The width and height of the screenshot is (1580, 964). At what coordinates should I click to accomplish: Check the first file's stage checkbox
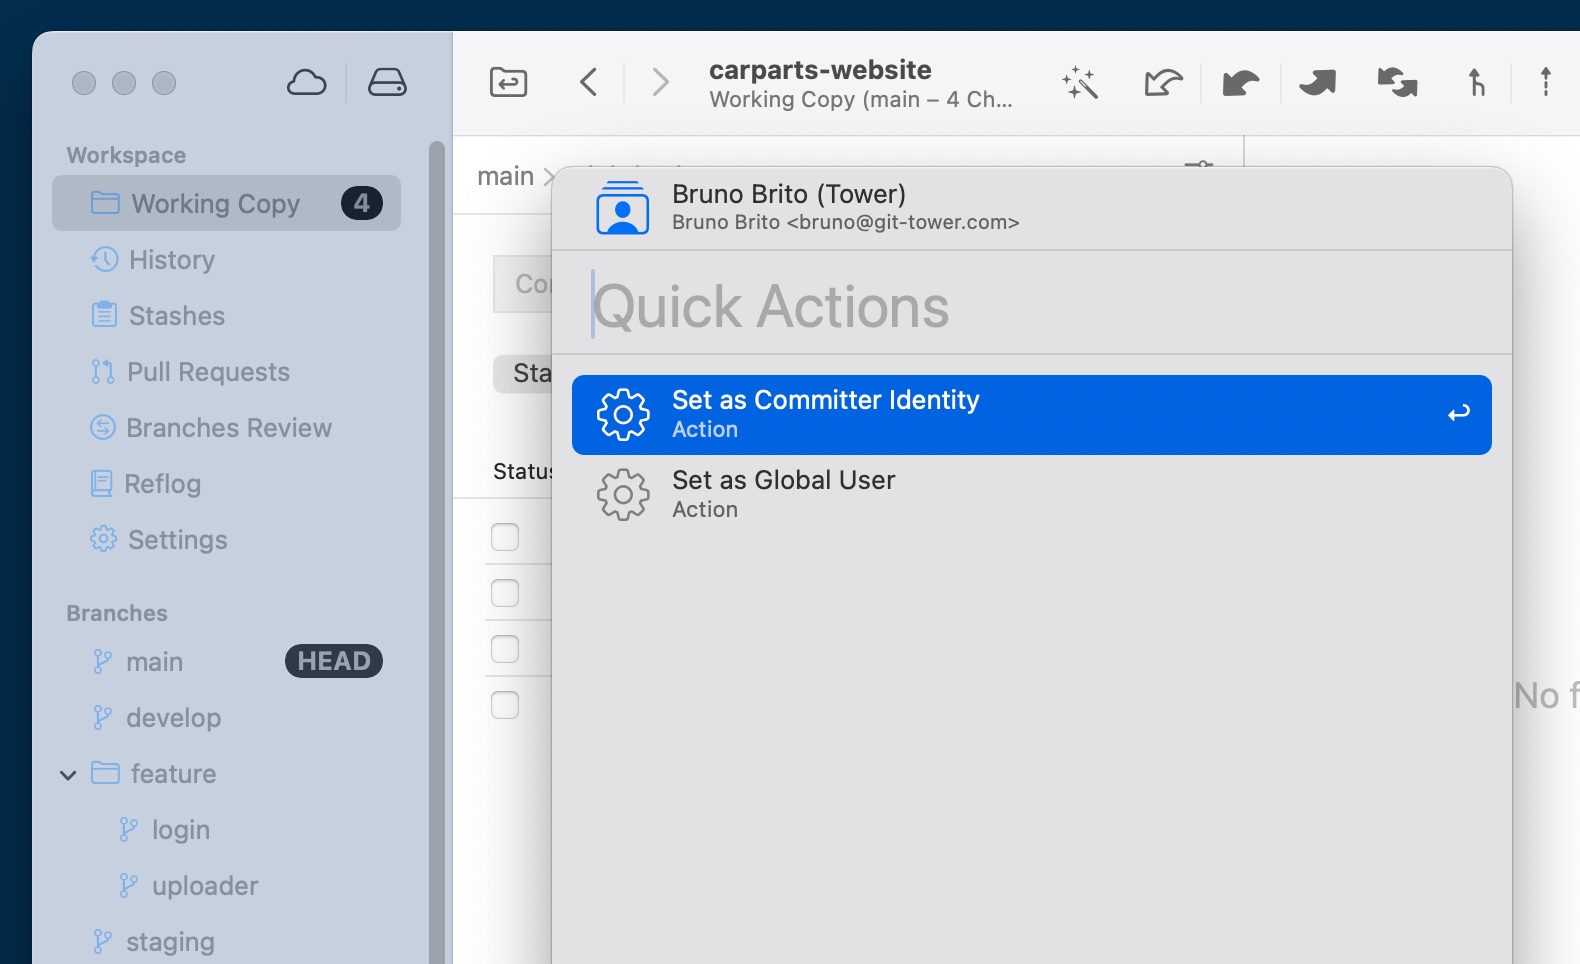point(505,537)
